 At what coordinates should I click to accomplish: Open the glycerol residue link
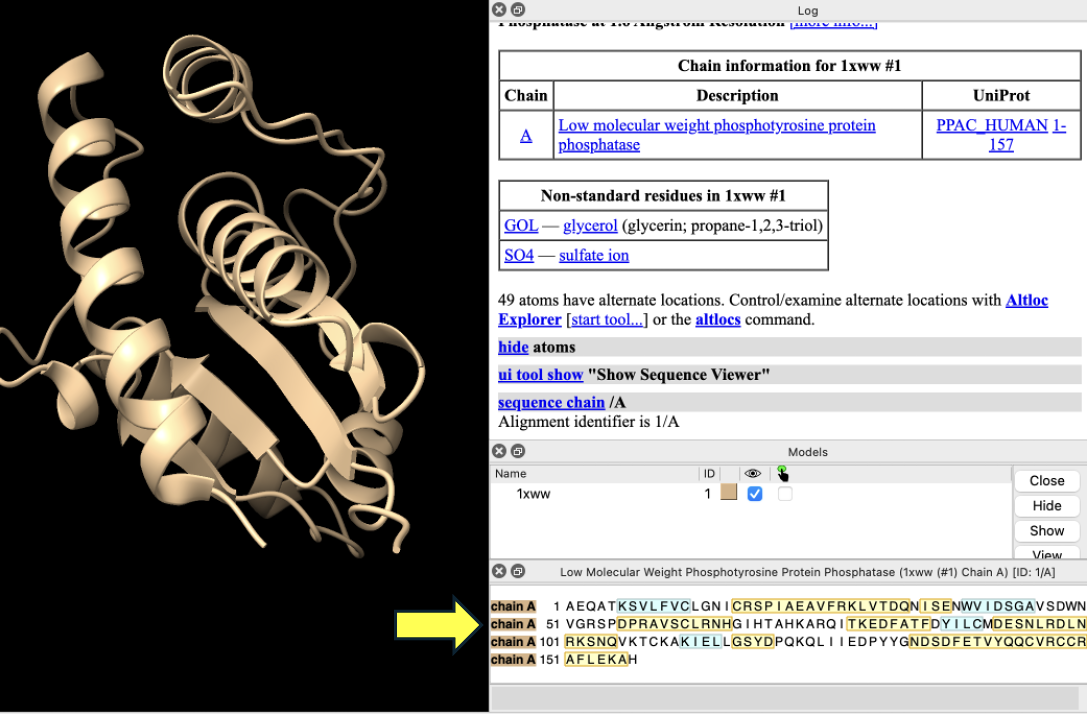coord(590,226)
